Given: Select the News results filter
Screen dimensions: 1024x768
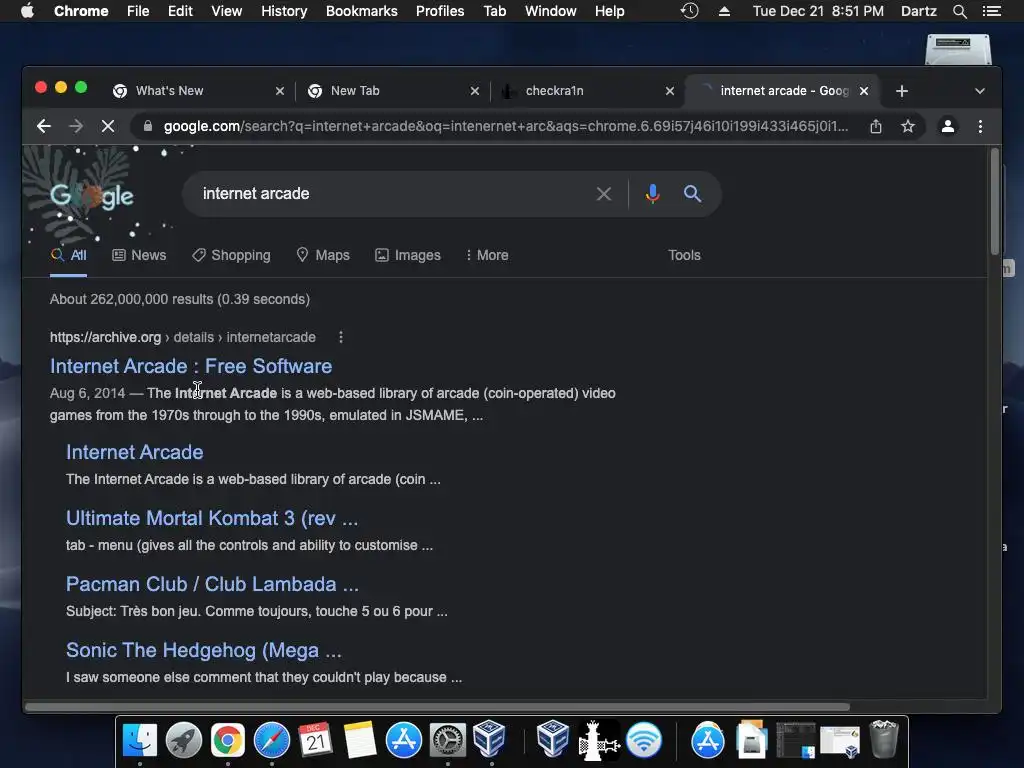Looking at the screenshot, I should coord(139,255).
